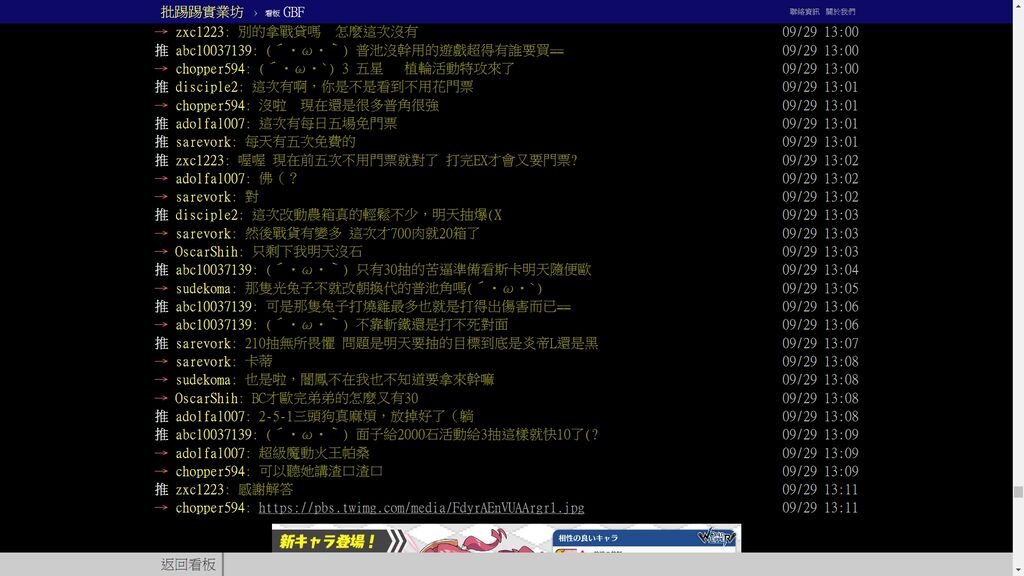Select comment 五星 植輪活動特攻來了
The height and width of the screenshot is (576, 1024).
(x=435, y=69)
